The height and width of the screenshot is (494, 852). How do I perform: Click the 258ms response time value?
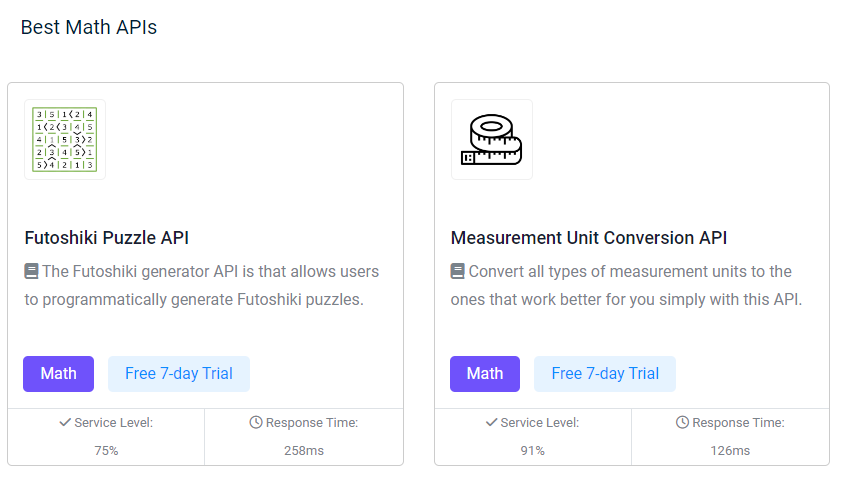(x=304, y=451)
